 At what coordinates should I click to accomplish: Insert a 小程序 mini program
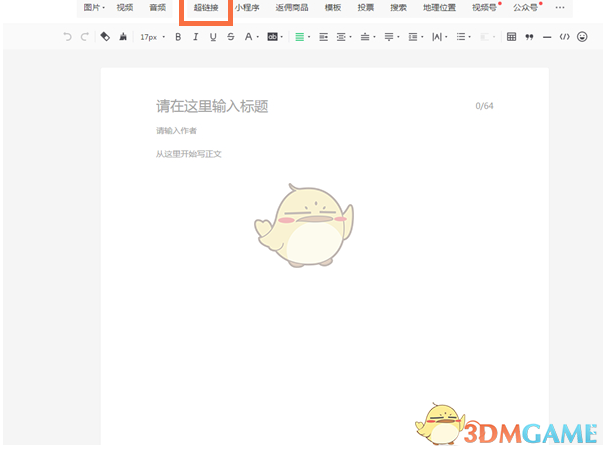247,7
